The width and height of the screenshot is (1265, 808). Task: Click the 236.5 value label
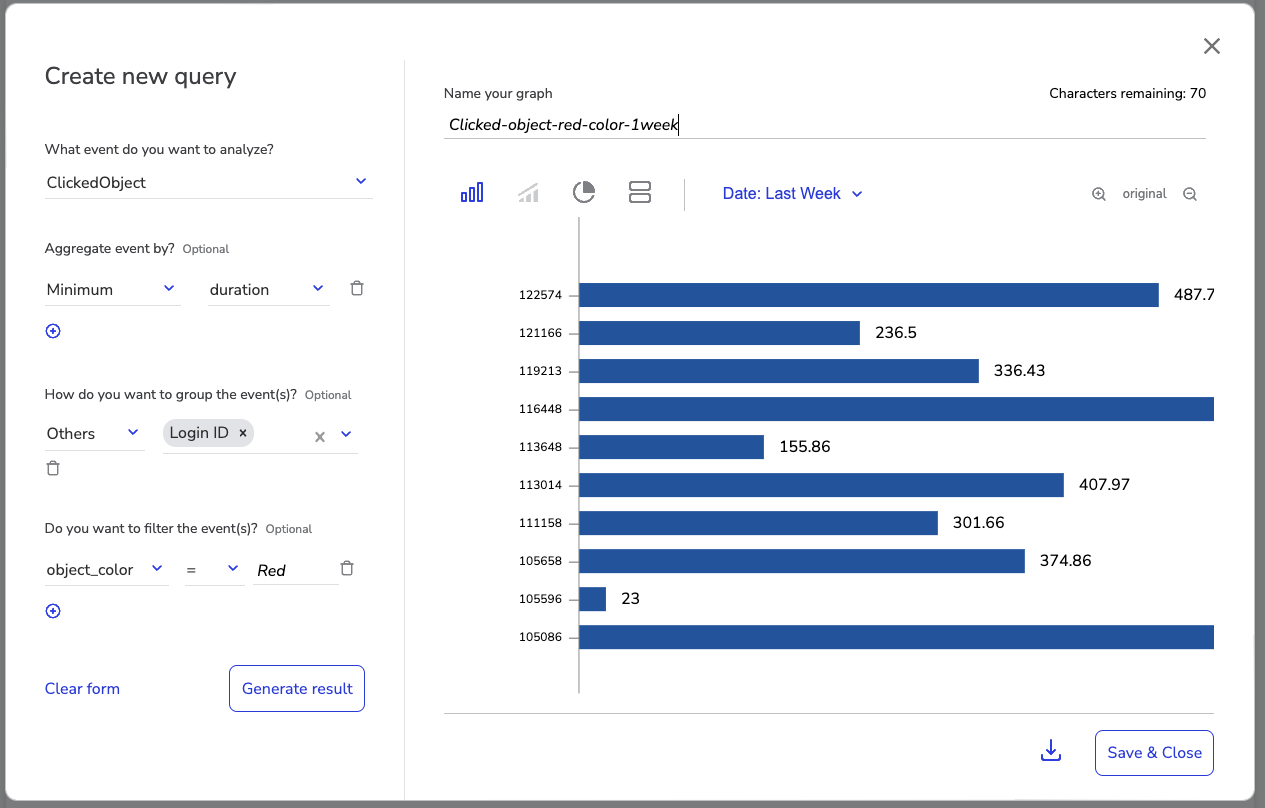(x=896, y=333)
